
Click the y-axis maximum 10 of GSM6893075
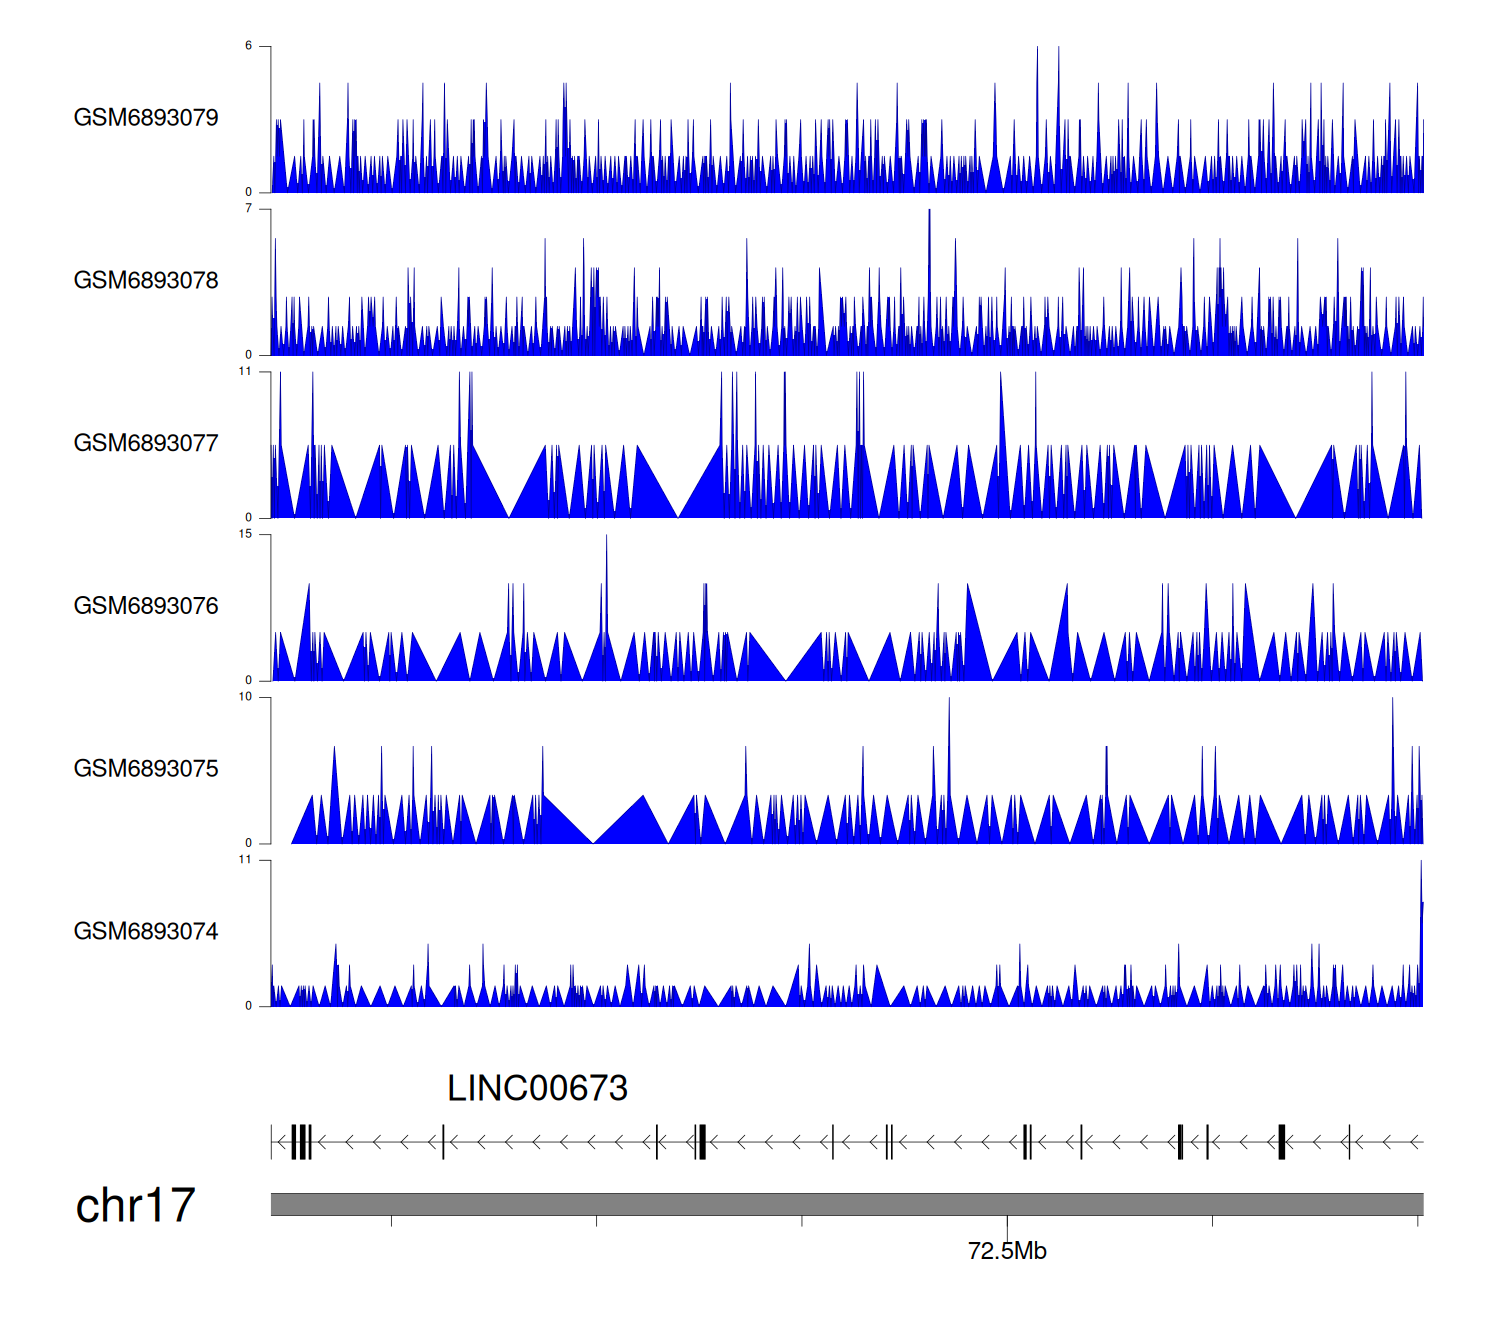pos(246,697)
